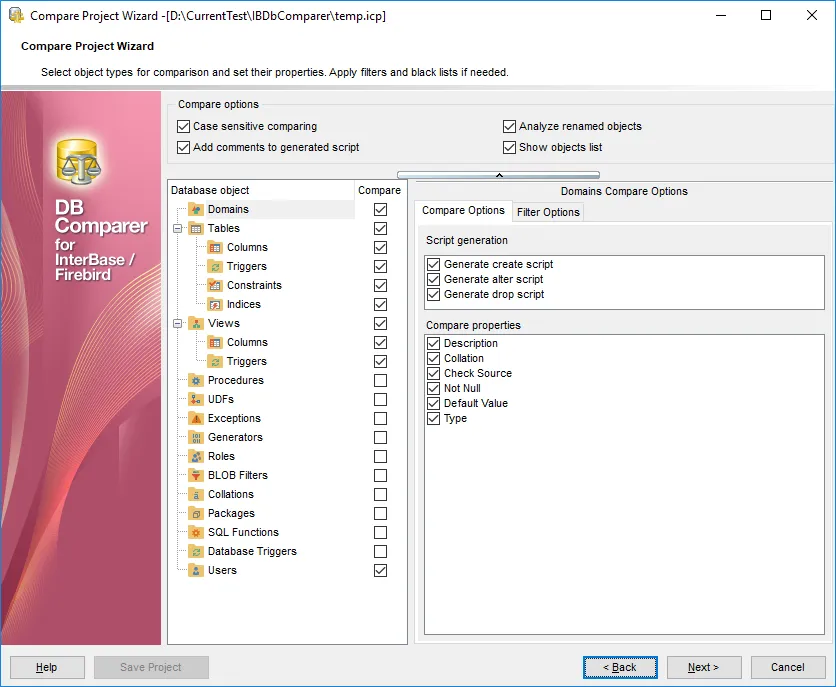Select the Database Triggers tree row
Image resolution: width=836 pixels, height=687 pixels.
(x=252, y=552)
